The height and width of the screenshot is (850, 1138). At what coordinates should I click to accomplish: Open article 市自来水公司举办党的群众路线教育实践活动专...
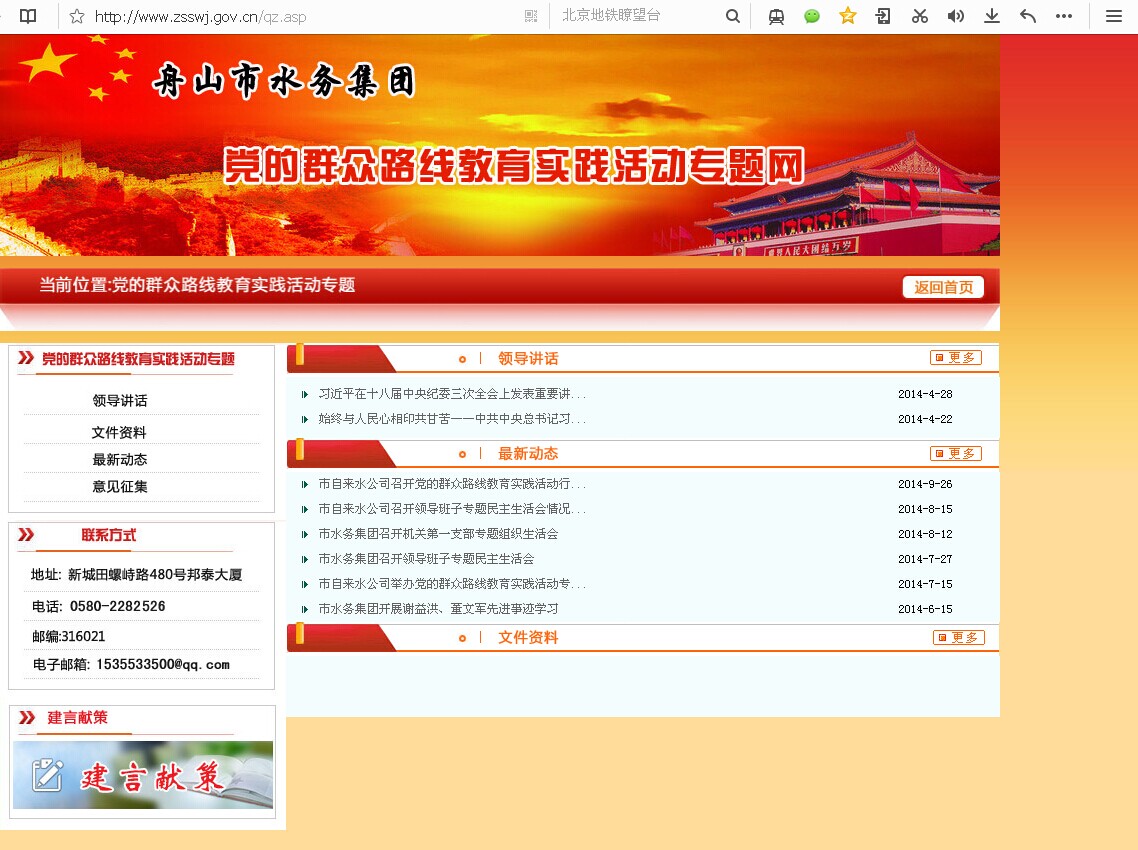click(451, 584)
